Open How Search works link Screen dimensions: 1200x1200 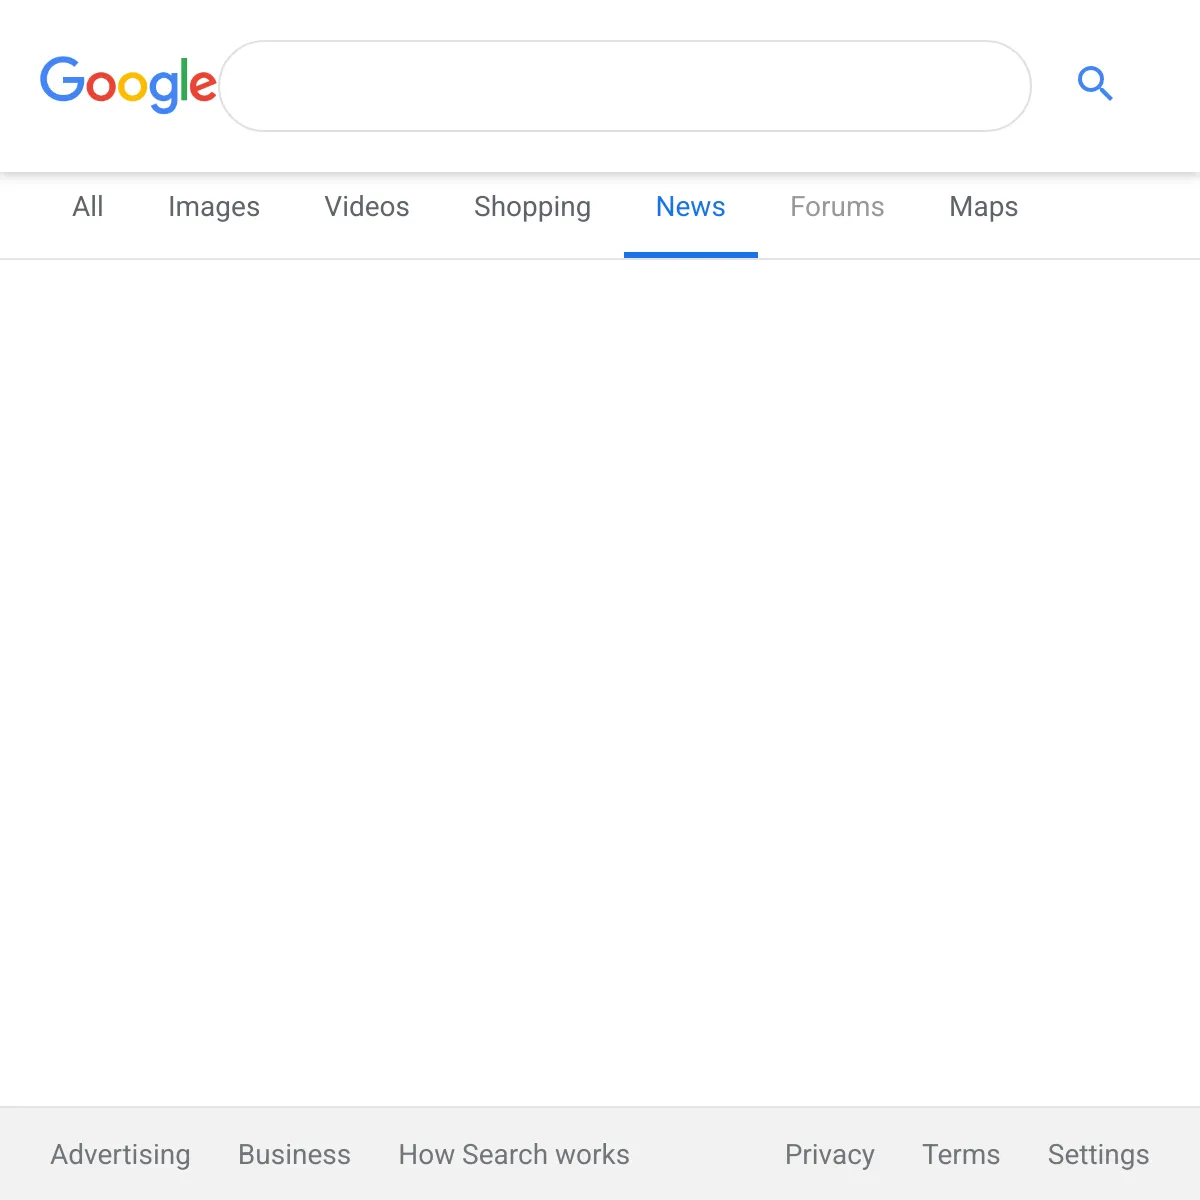514,1154
